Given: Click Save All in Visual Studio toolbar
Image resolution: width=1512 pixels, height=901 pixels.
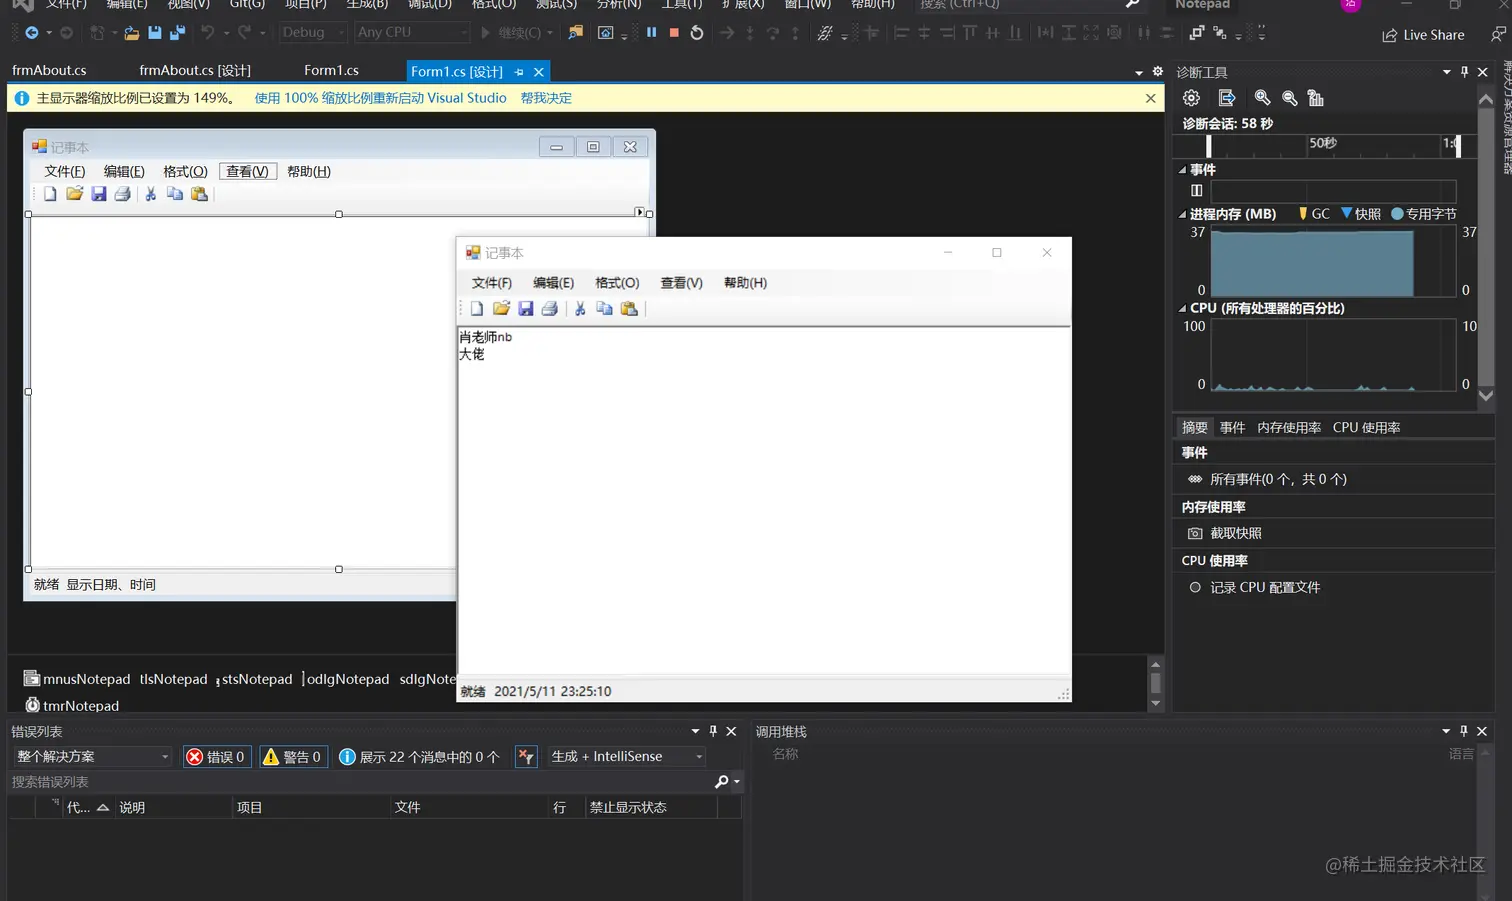Looking at the screenshot, I should [x=177, y=33].
